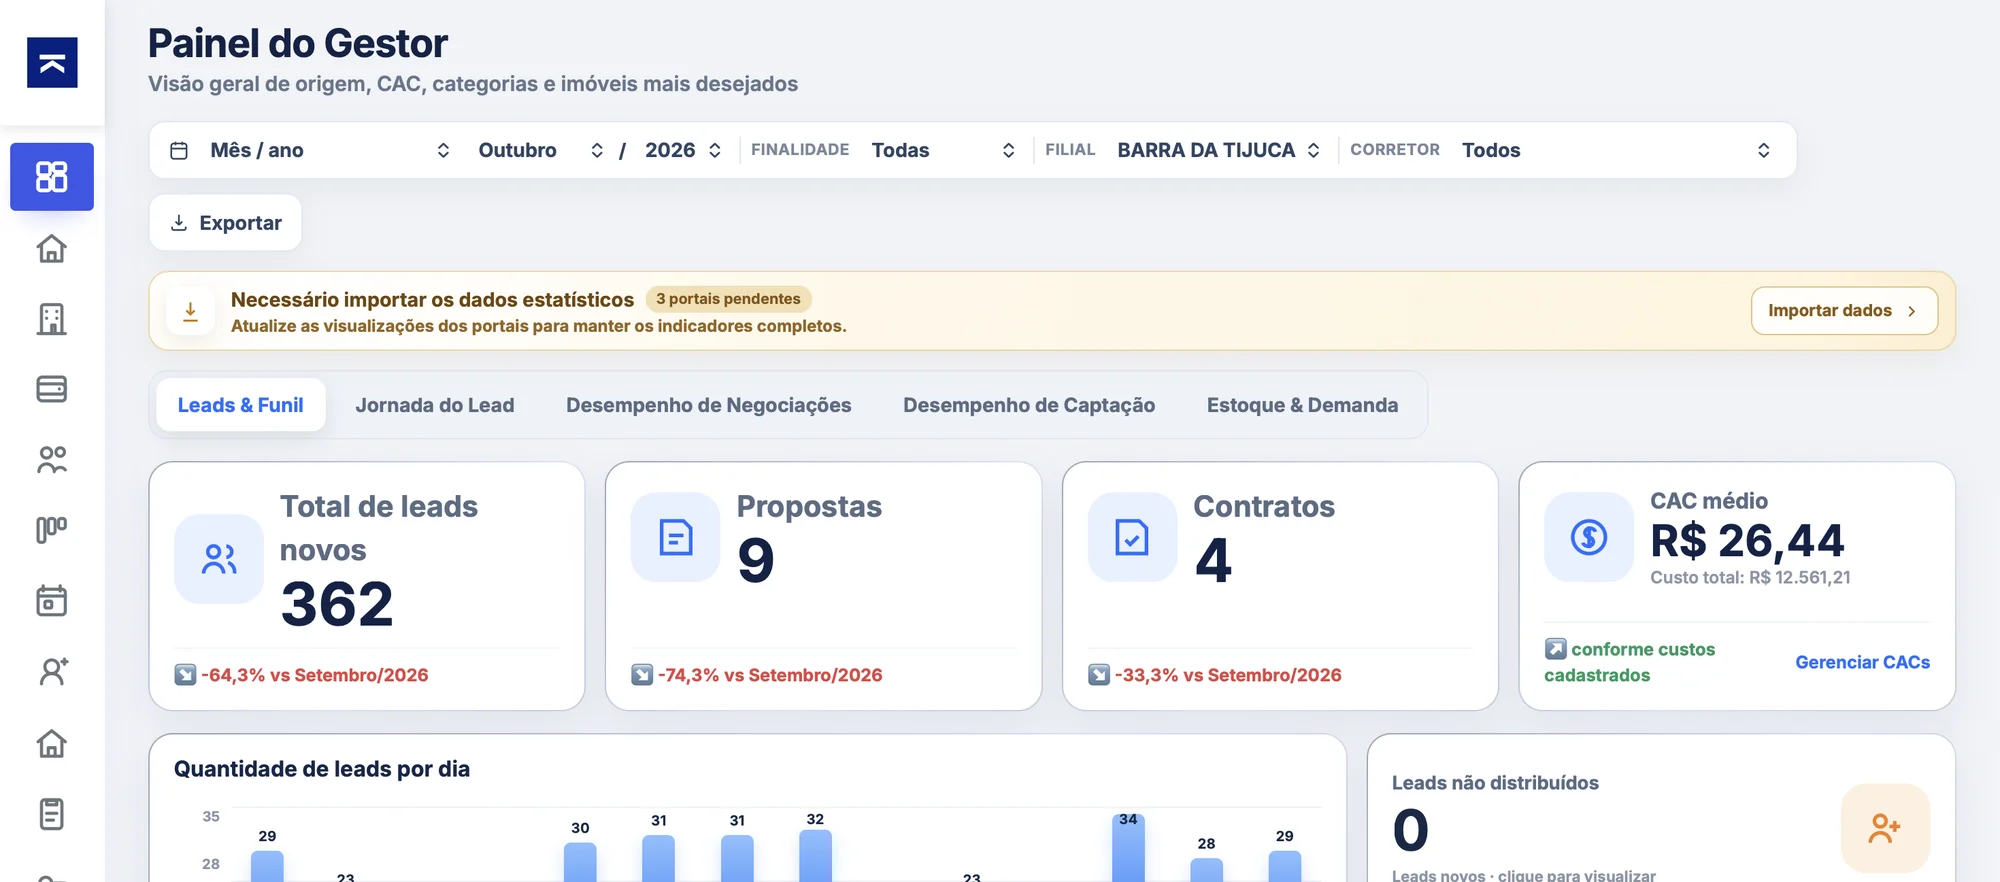Click the Total de leads novos people icon
The image size is (2000, 882).
219,559
